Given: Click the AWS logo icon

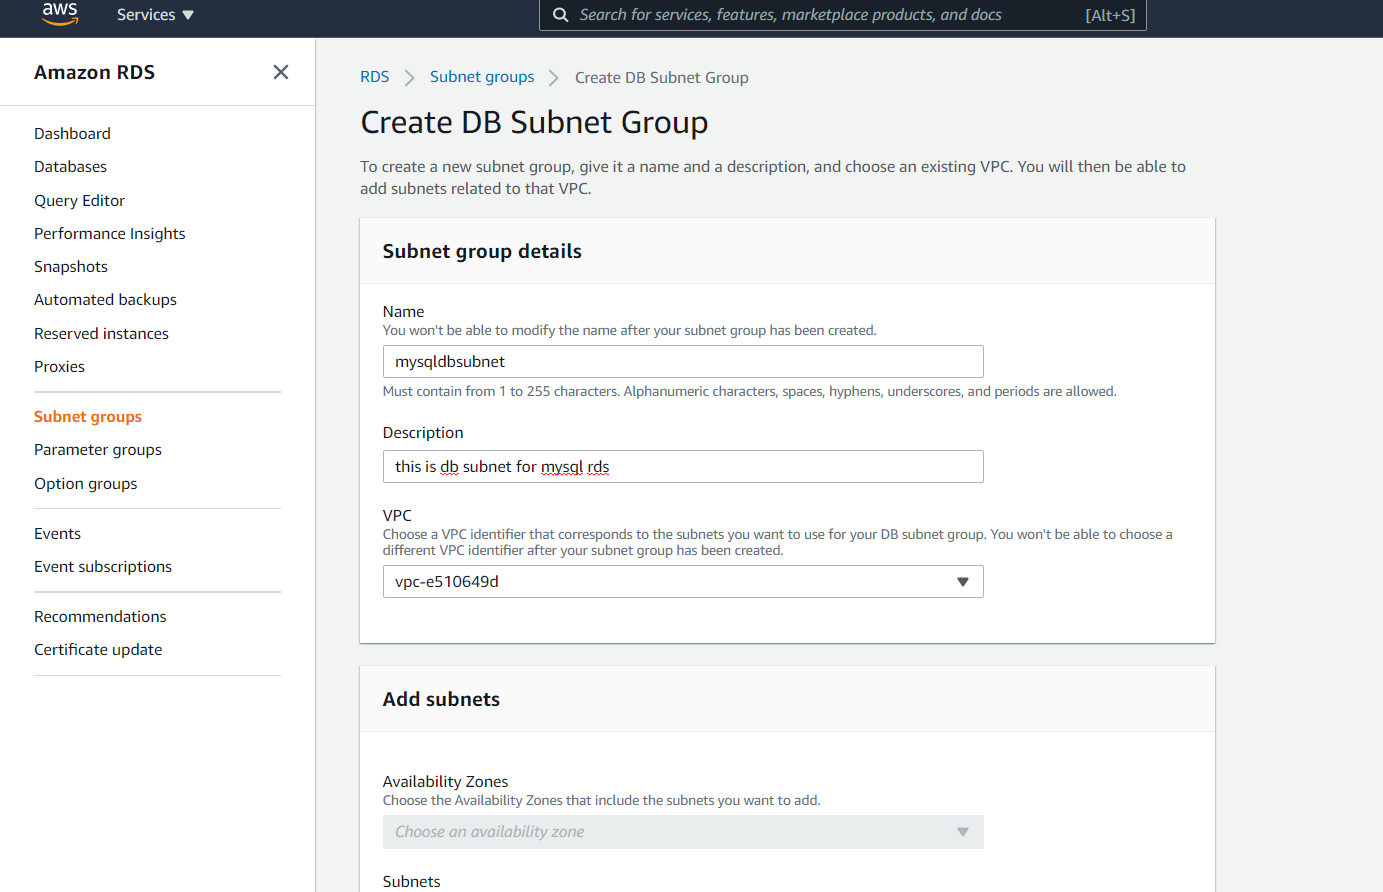Looking at the screenshot, I should click(60, 14).
